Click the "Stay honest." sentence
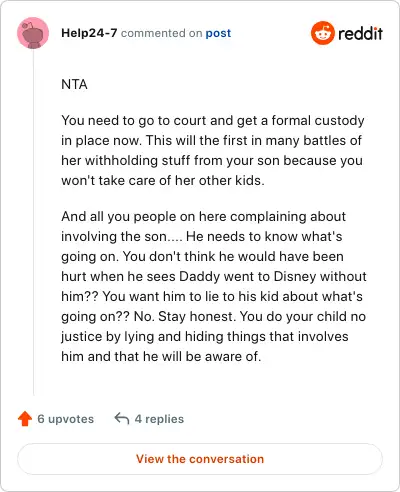The height and width of the screenshot is (492, 400). click(x=197, y=317)
